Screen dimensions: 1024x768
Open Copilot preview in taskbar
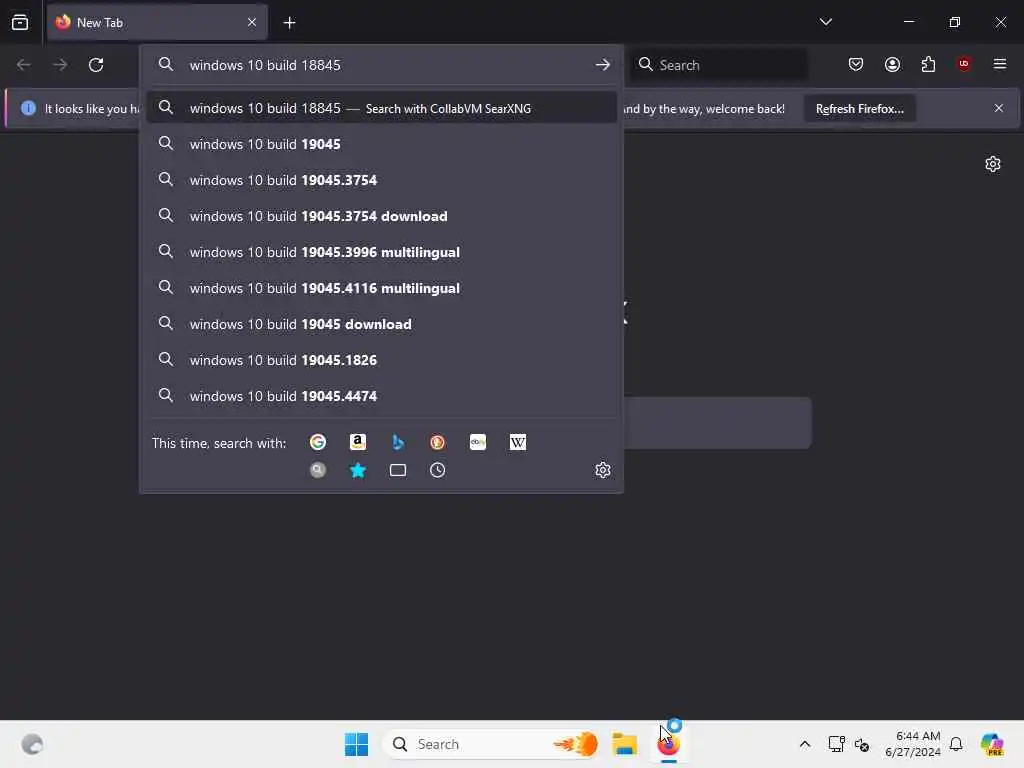point(992,744)
